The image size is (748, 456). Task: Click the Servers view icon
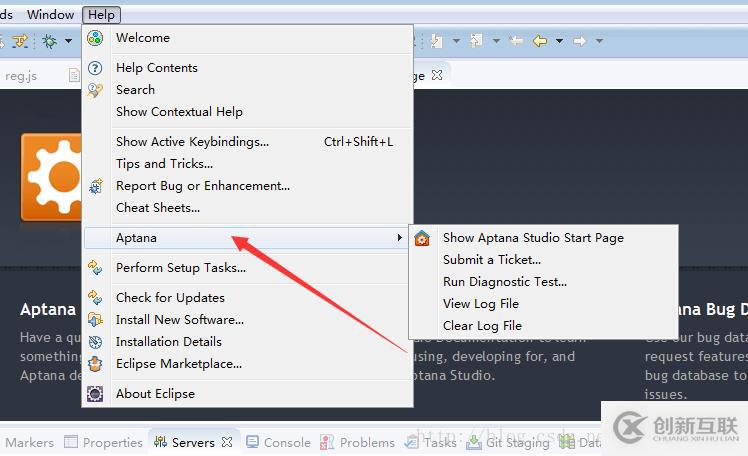pos(160,442)
